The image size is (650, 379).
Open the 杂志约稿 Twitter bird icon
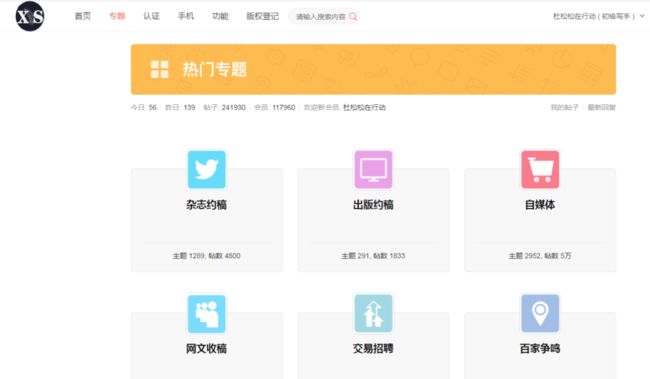click(x=206, y=170)
